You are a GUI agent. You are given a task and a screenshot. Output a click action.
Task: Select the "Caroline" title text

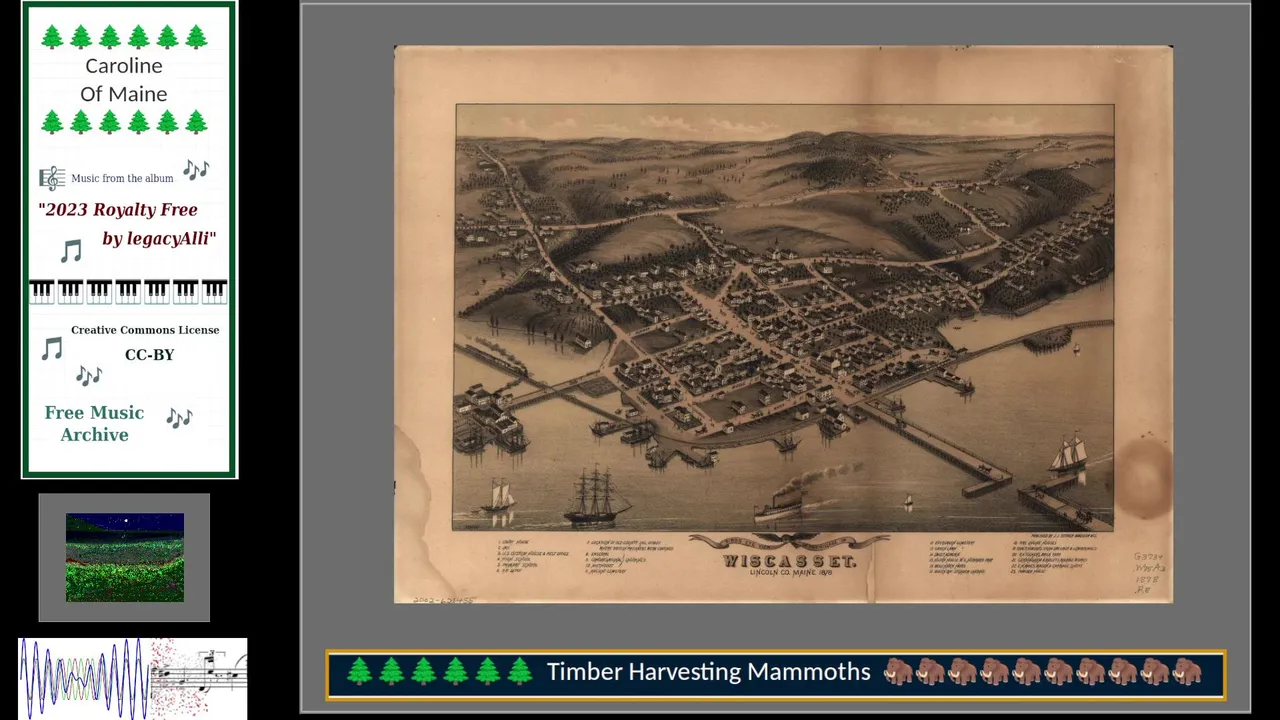[124, 66]
